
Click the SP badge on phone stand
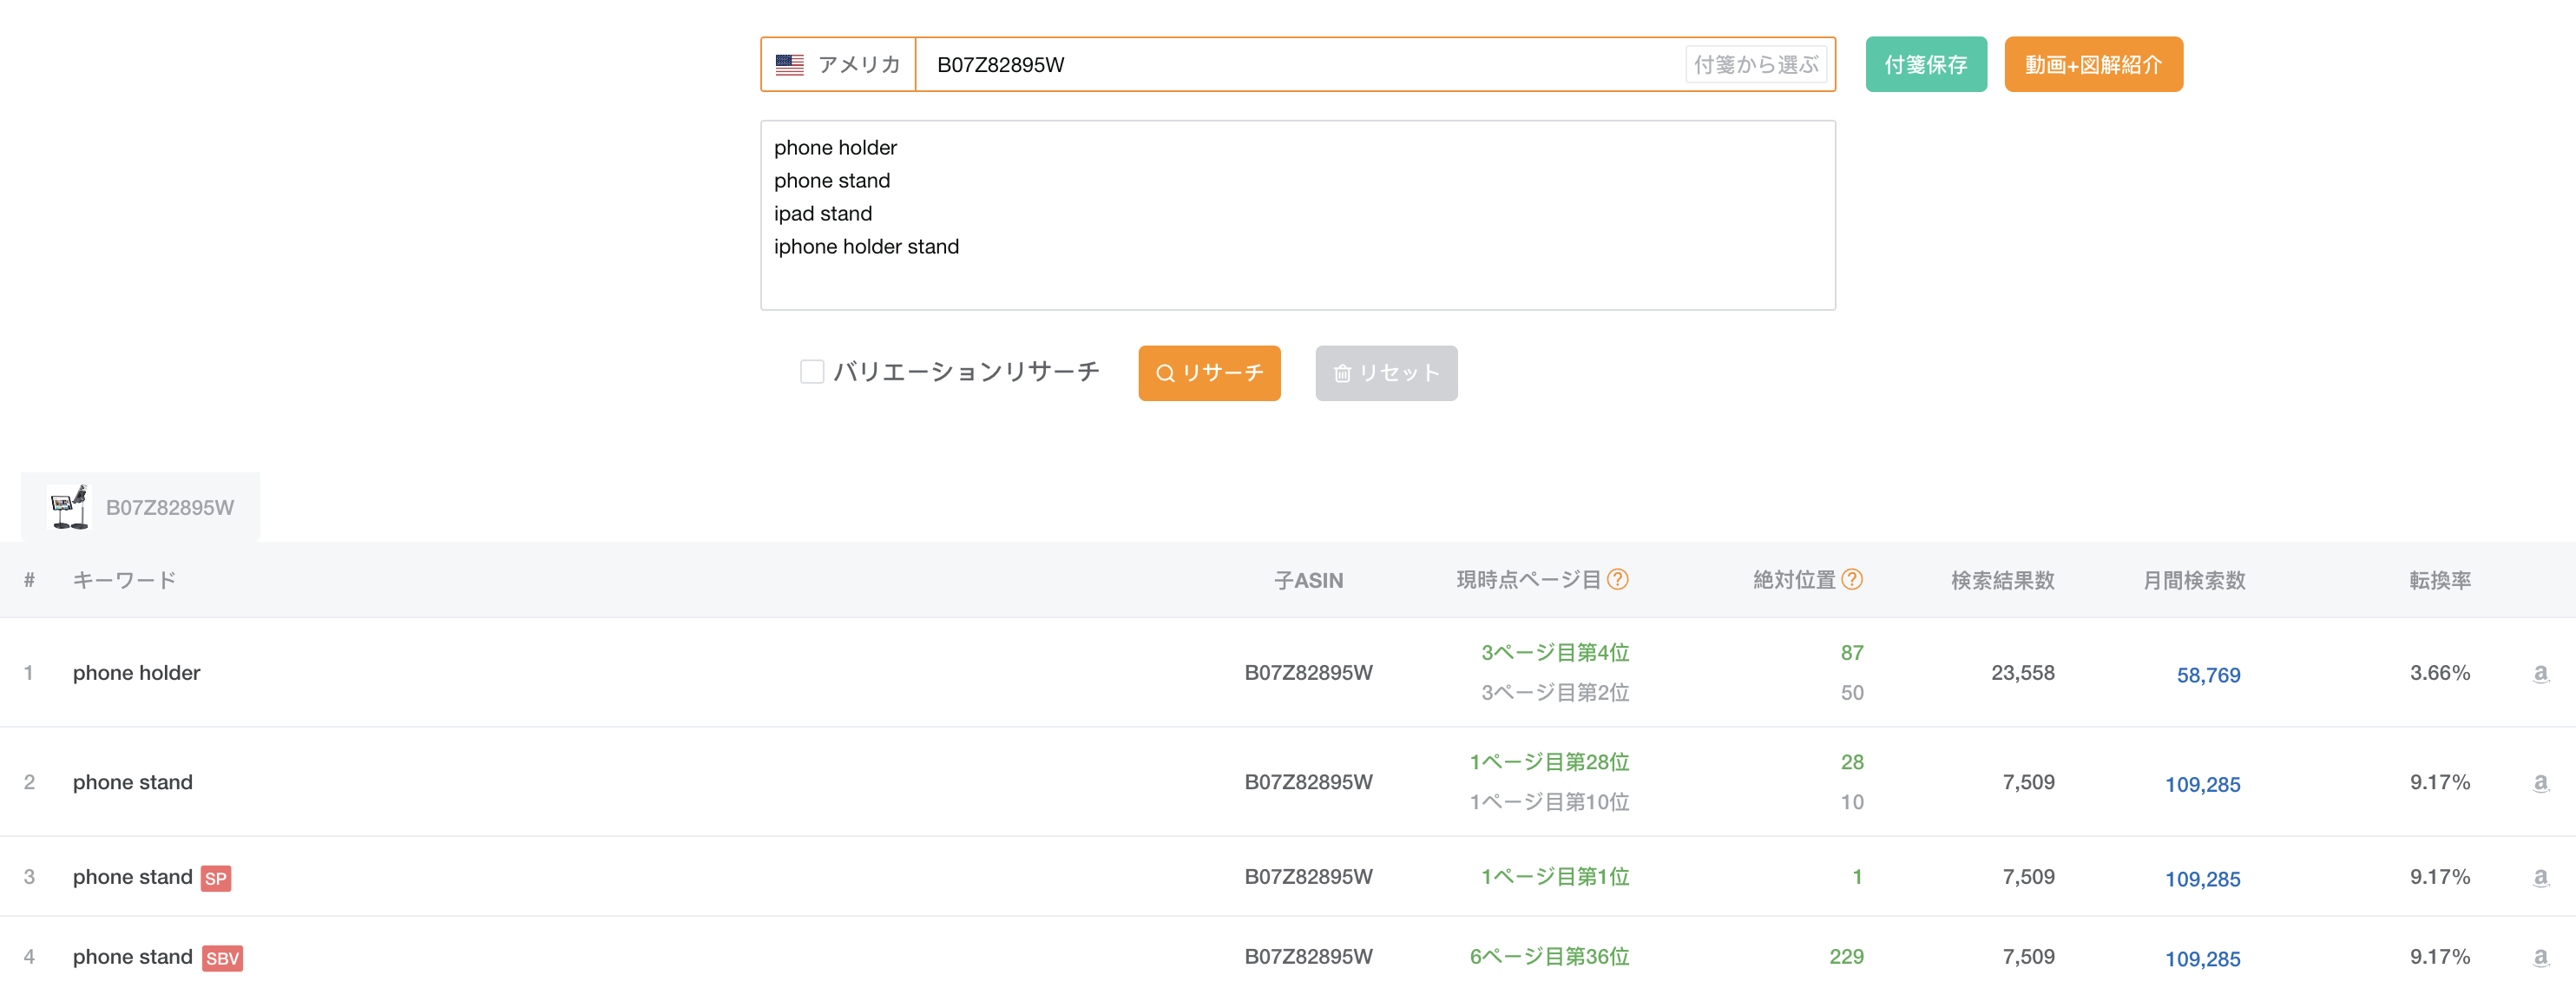click(216, 878)
